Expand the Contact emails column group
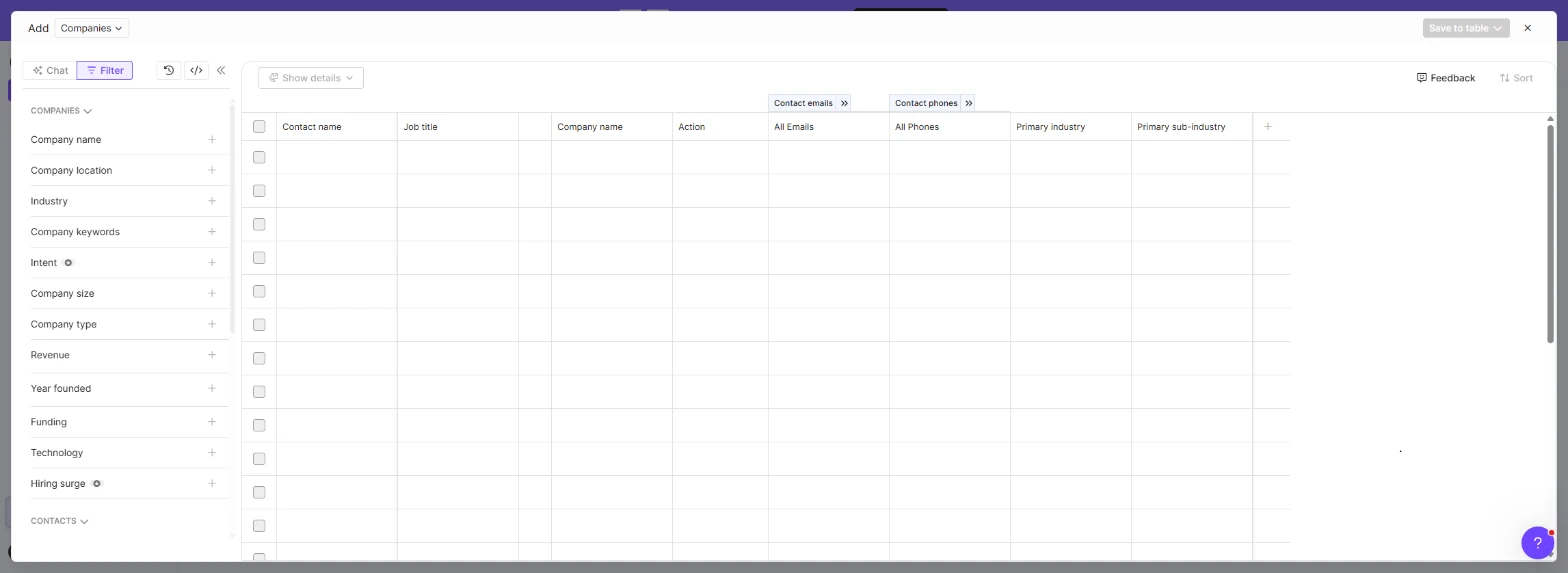1568x573 pixels. (844, 103)
